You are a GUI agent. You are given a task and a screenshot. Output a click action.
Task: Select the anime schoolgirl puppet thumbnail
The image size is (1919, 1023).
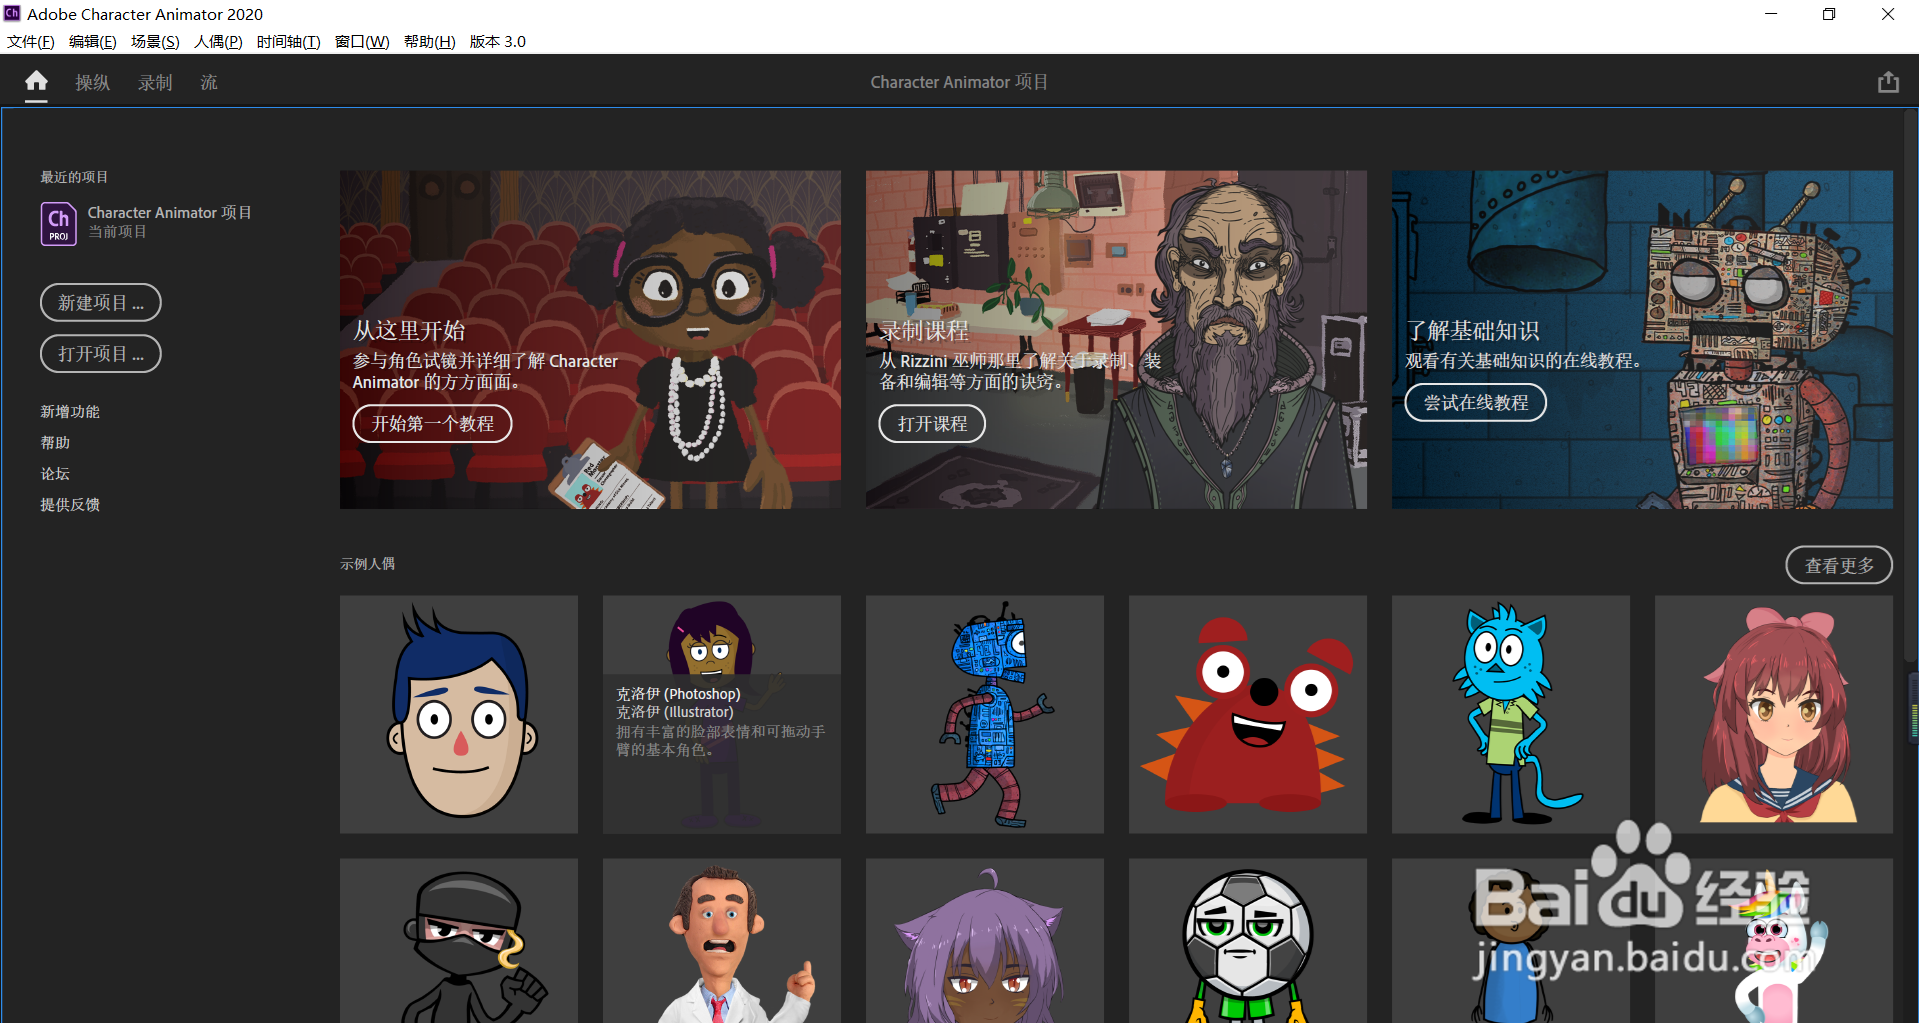pyautogui.click(x=1774, y=714)
